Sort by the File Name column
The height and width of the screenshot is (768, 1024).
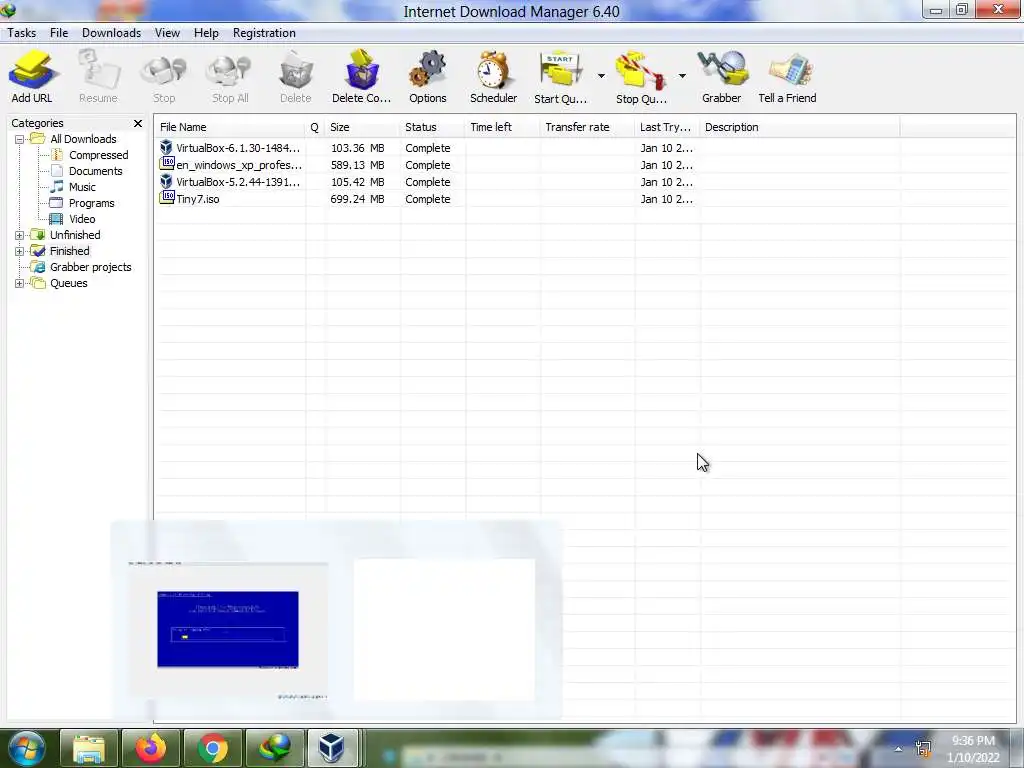pyautogui.click(x=230, y=127)
